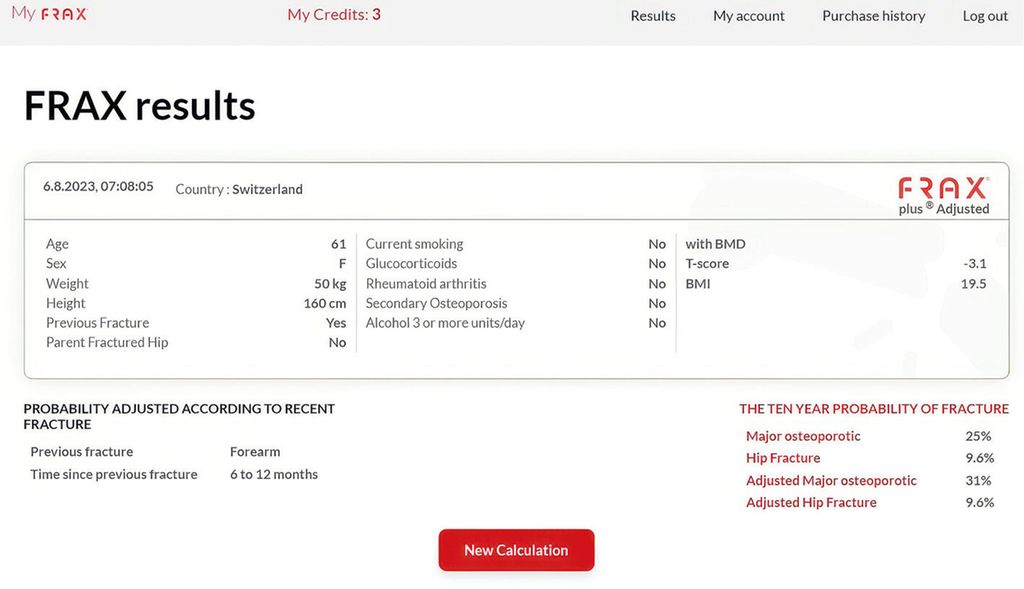Image resolution: width=1024 pixels, height=589 pixels.
Task: Select the Country: Switzerland text
Action: 239,189
